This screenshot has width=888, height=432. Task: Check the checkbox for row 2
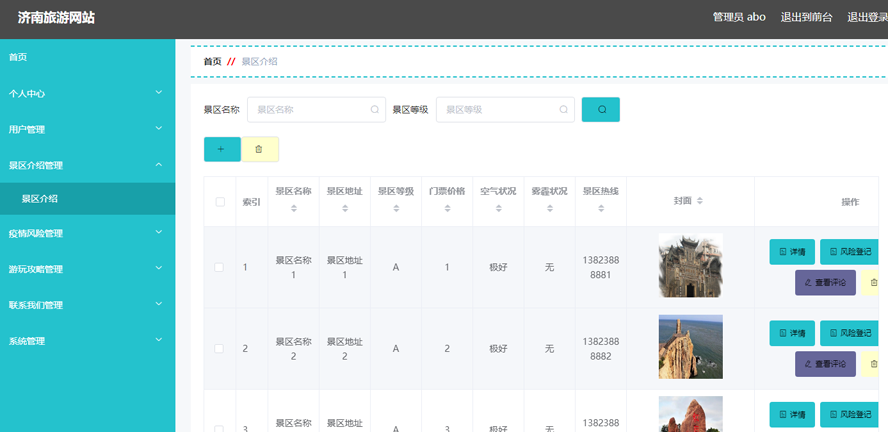click(220, 348)
